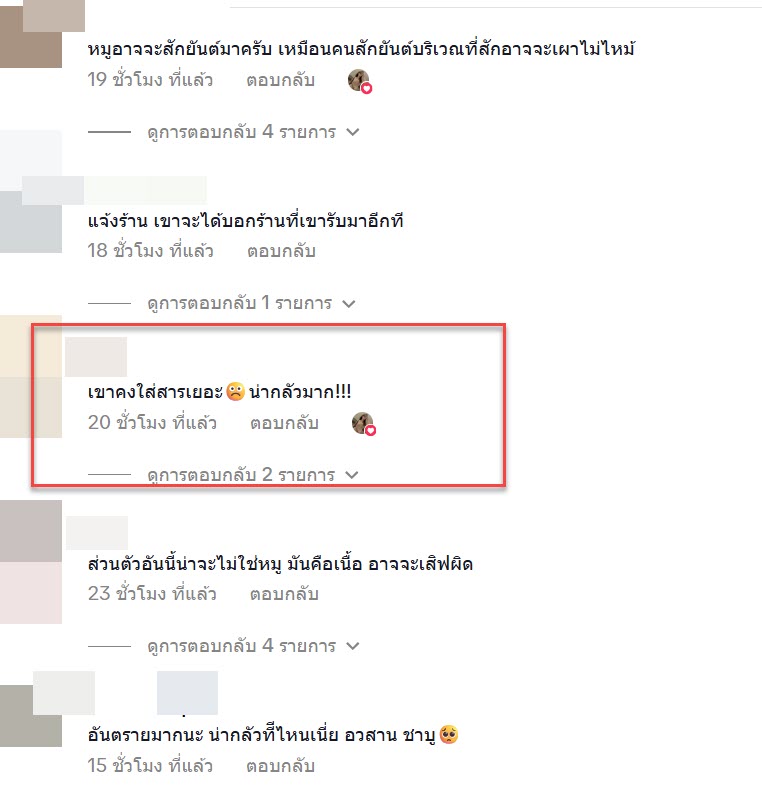Click ตอบกลับ on the 20-hour-old comment
The height and width of the screenshot is (801, 762).
284,423
